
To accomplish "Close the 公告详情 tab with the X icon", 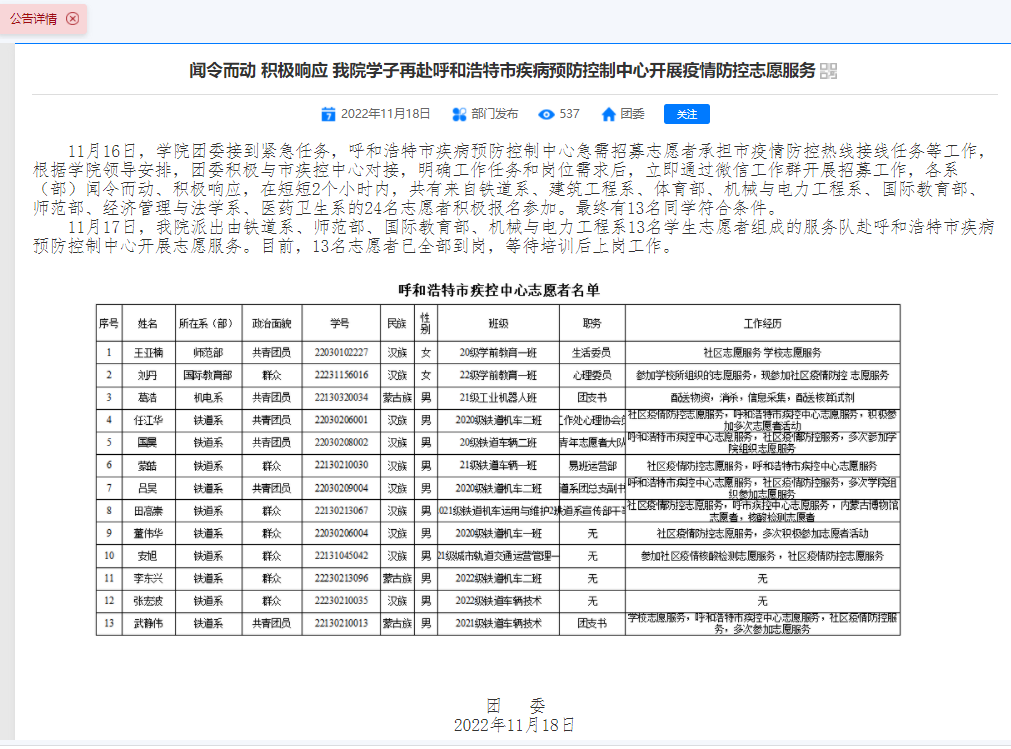I will pyautogui.click(x=73, y=19).
